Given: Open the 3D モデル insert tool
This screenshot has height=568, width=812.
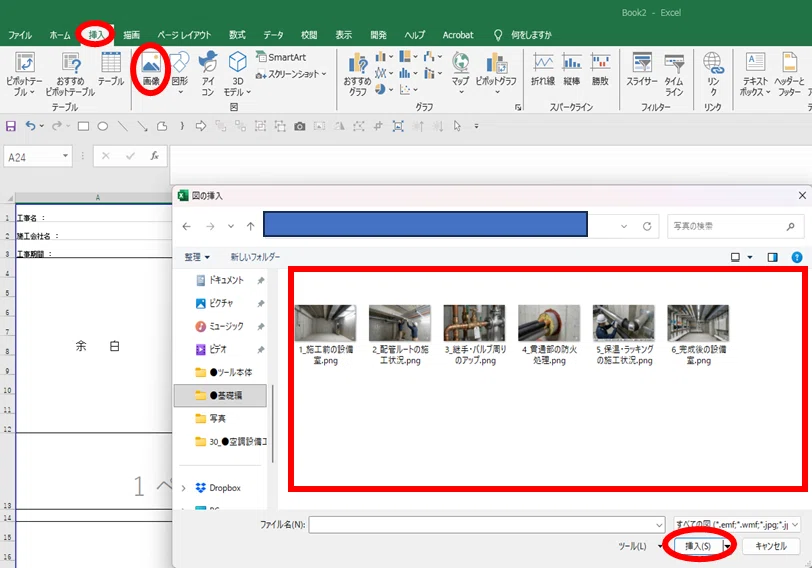Looking at the screenshot, I should click(x=237, y=74).
